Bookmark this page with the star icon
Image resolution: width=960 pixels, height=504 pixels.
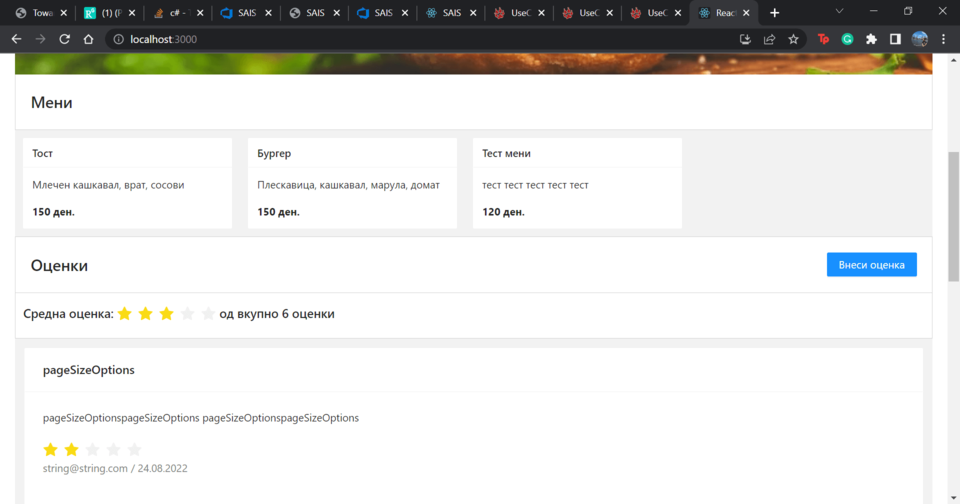[x=793, y=39]
